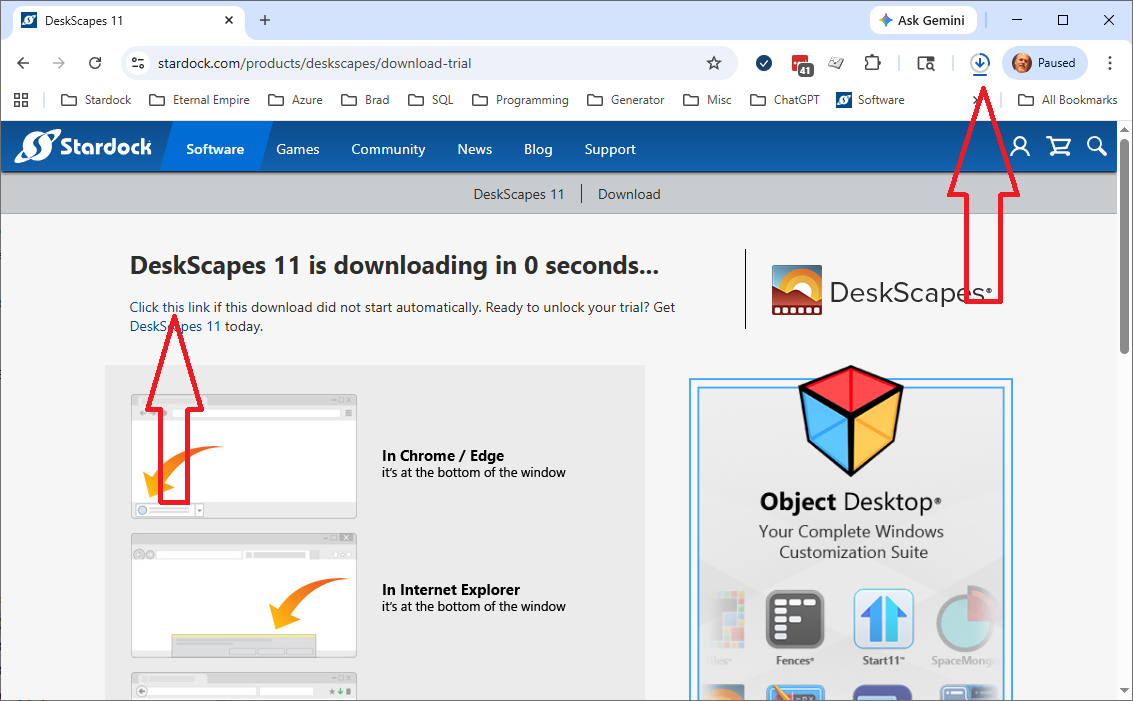The width and height of the screenshot is (1133, 701).
Task: Open the Chrome apps grid icon
Action: [21, 100]
